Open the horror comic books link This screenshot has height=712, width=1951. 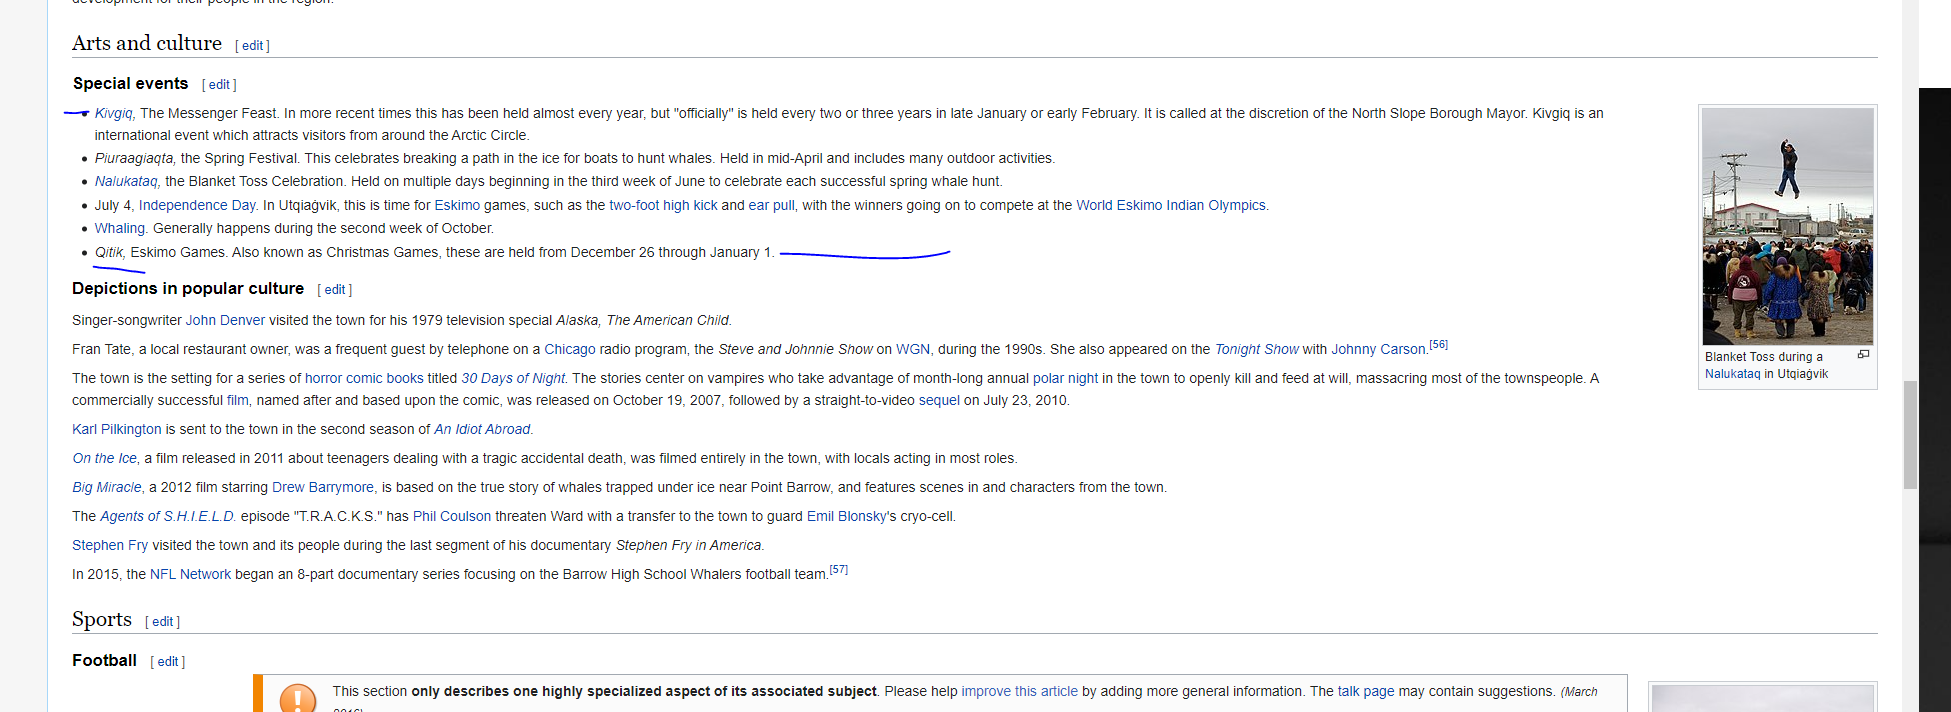coord(364,378)
